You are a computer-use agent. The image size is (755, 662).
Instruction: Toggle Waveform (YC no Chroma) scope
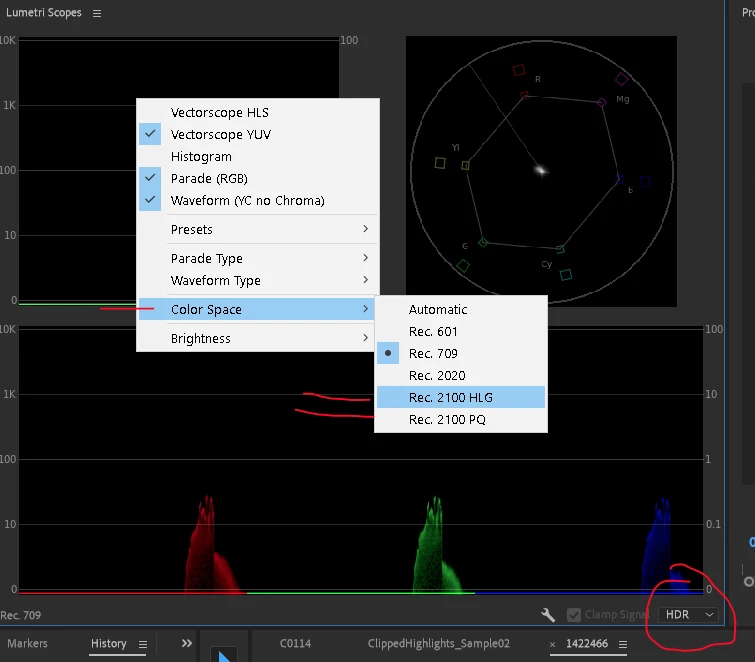click(258, 200)
